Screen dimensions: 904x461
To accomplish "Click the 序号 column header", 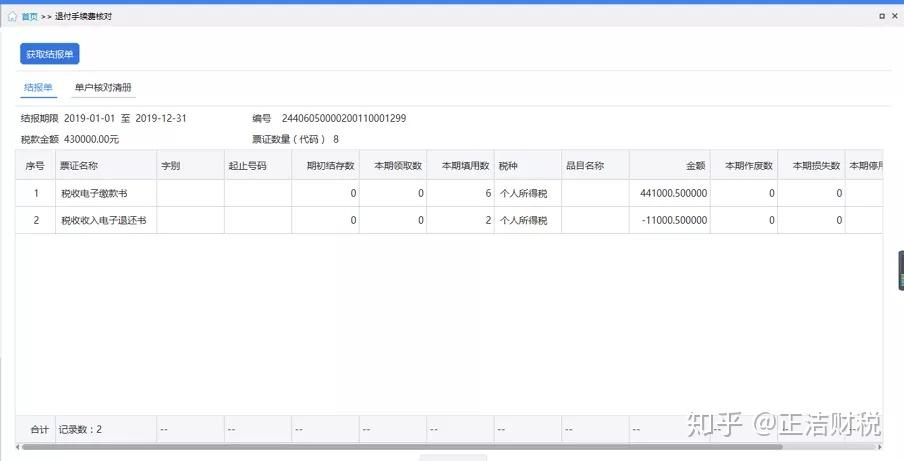I will click(35, 166).
